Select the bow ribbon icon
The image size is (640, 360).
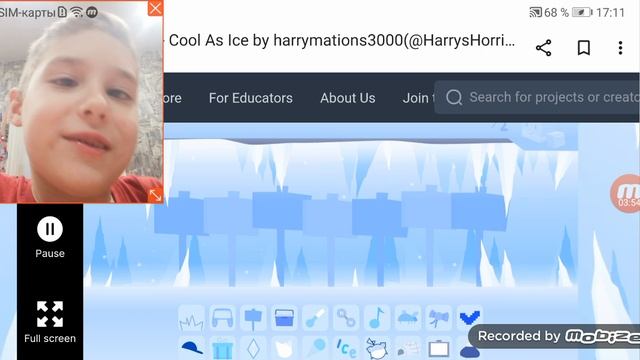tap(439, 318)
